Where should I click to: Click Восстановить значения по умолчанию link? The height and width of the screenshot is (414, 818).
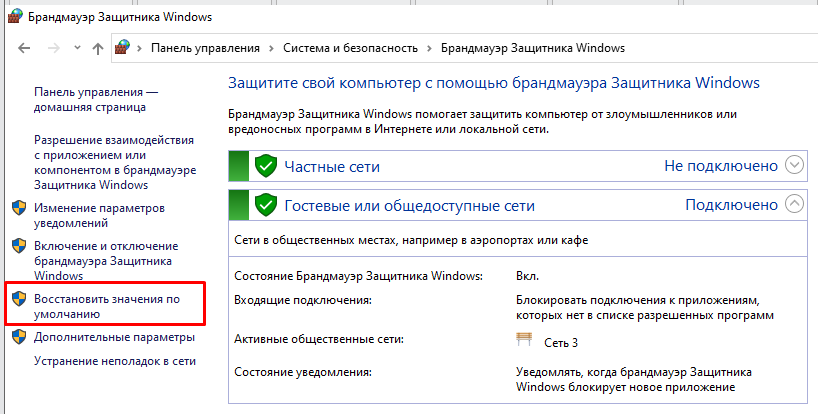tap(106, 306)
